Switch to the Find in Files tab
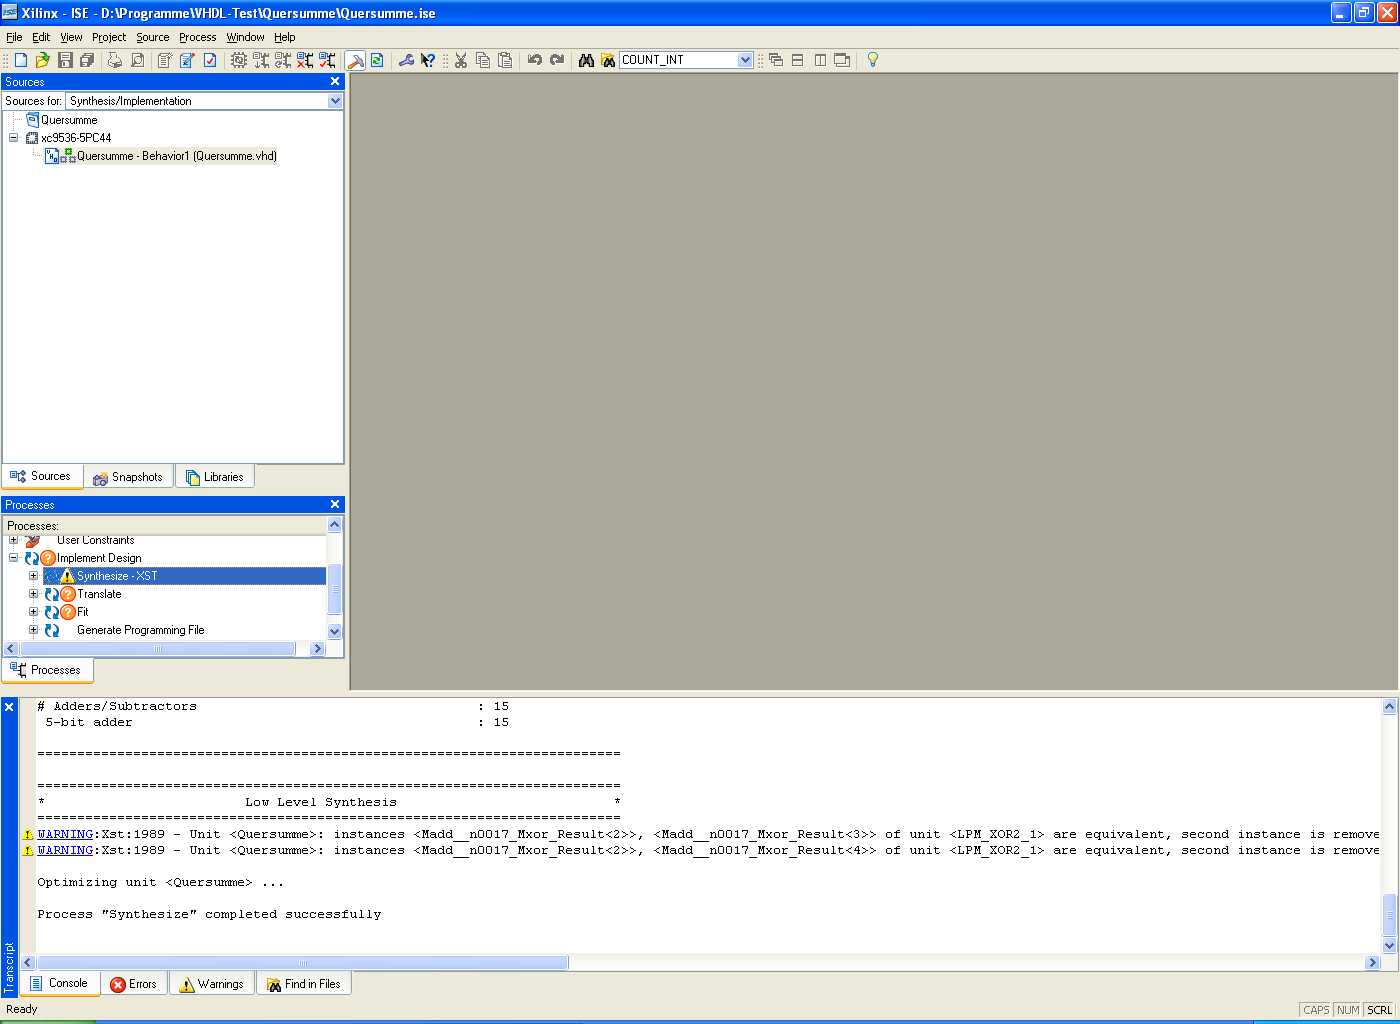The image size is (1400, 1024). coord(304,984)
